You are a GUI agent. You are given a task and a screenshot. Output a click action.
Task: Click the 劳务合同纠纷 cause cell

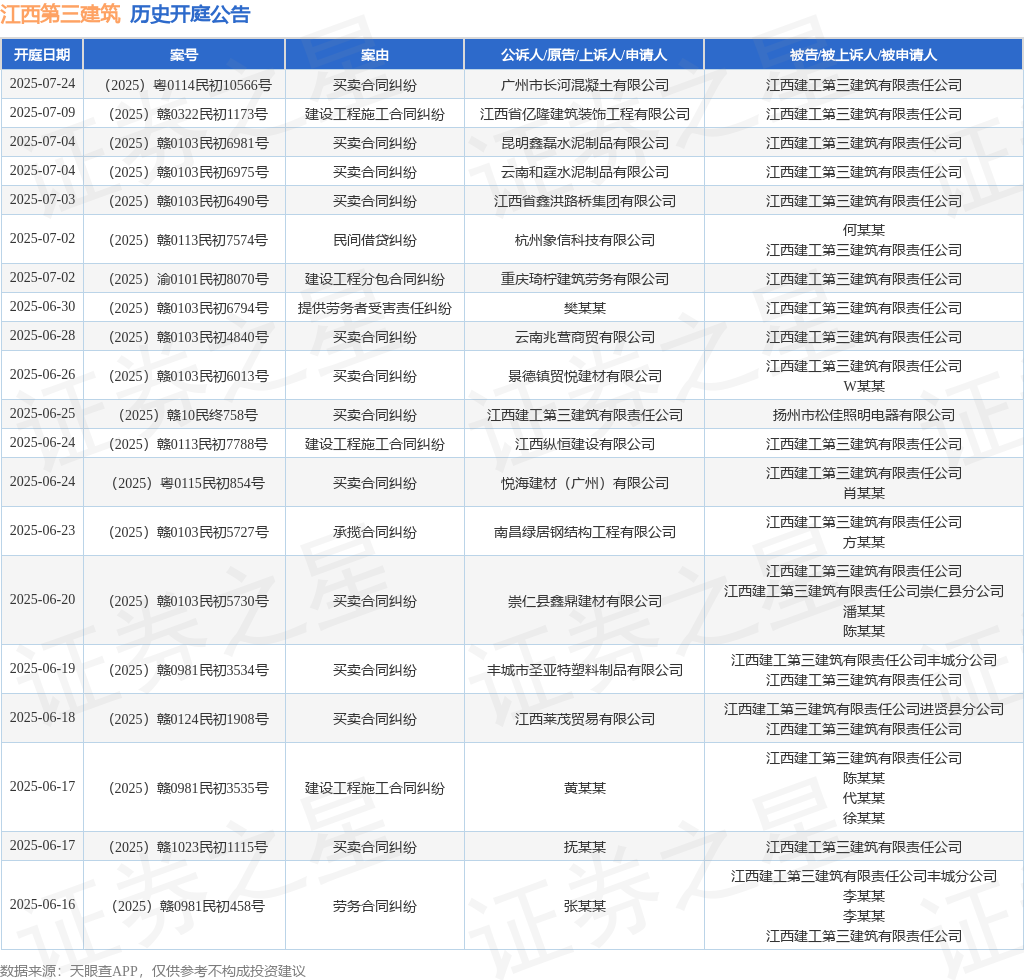375,906
